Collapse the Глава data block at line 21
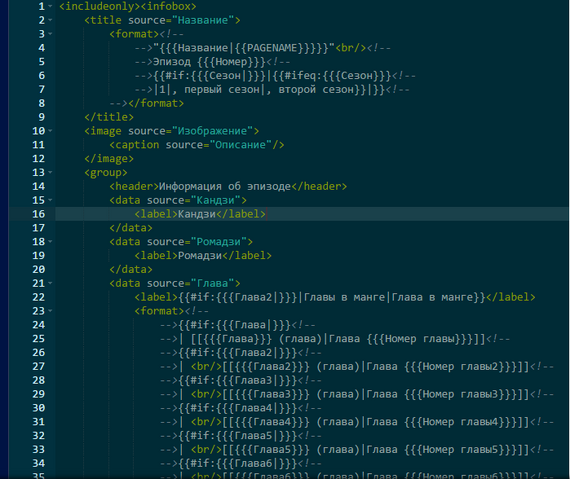 pyautogui.click(x=50, y=283)
